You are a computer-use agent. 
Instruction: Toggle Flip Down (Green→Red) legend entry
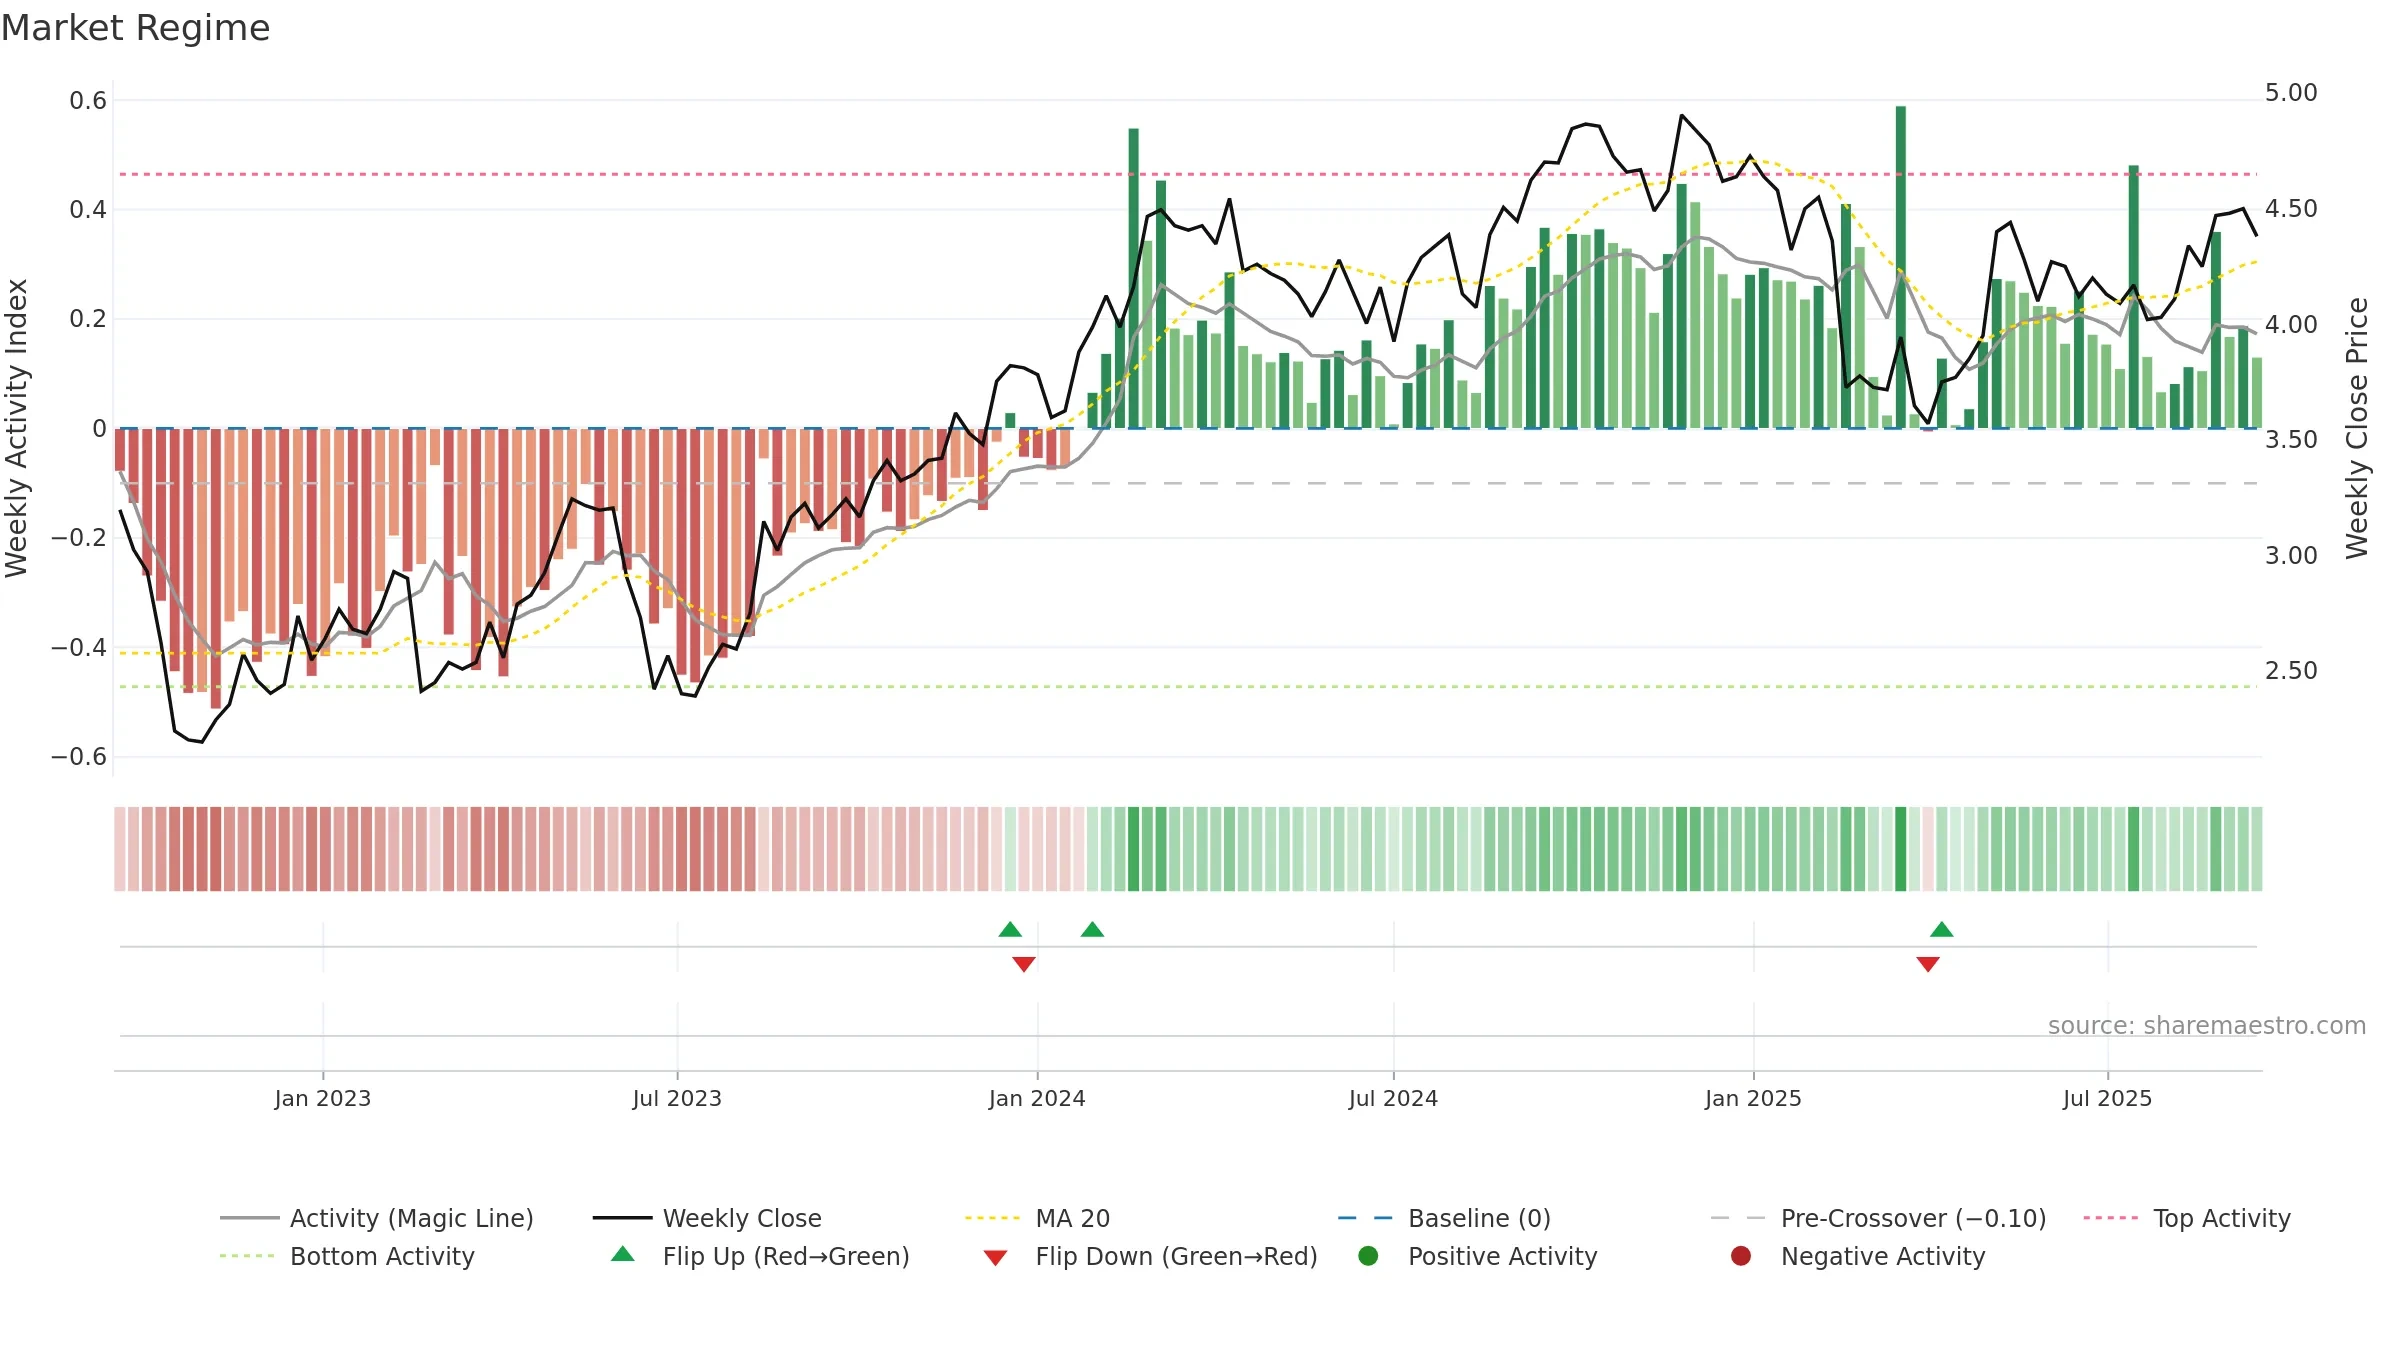tap(1150, 1256)
